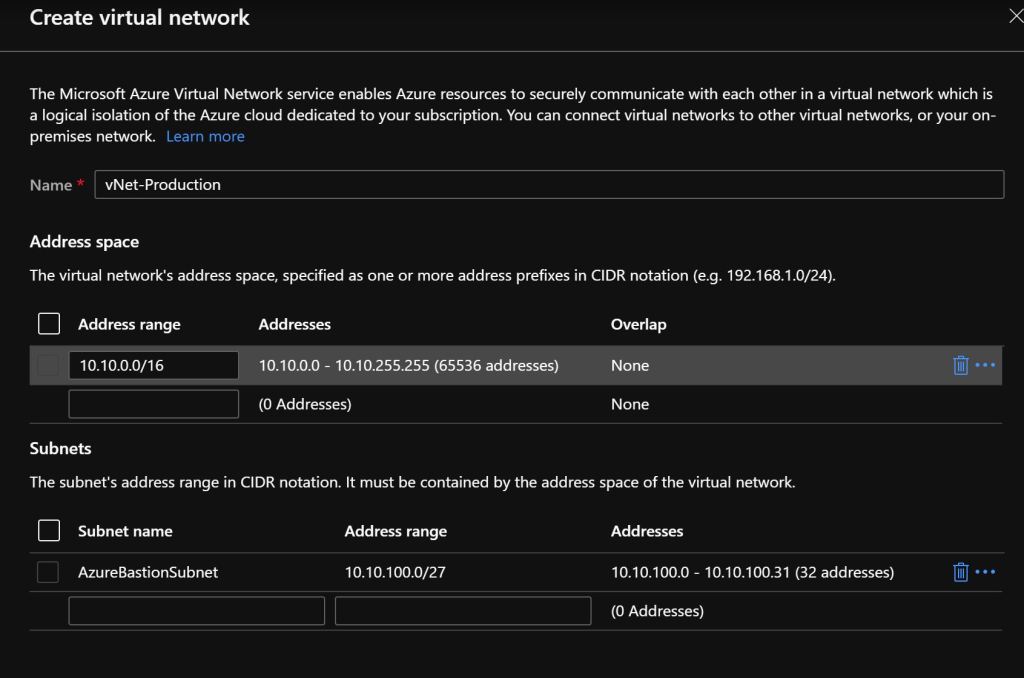Select all address ranges via header checkbox
The width and height of the screenshot is (1024, 678).
click(48, 323)
